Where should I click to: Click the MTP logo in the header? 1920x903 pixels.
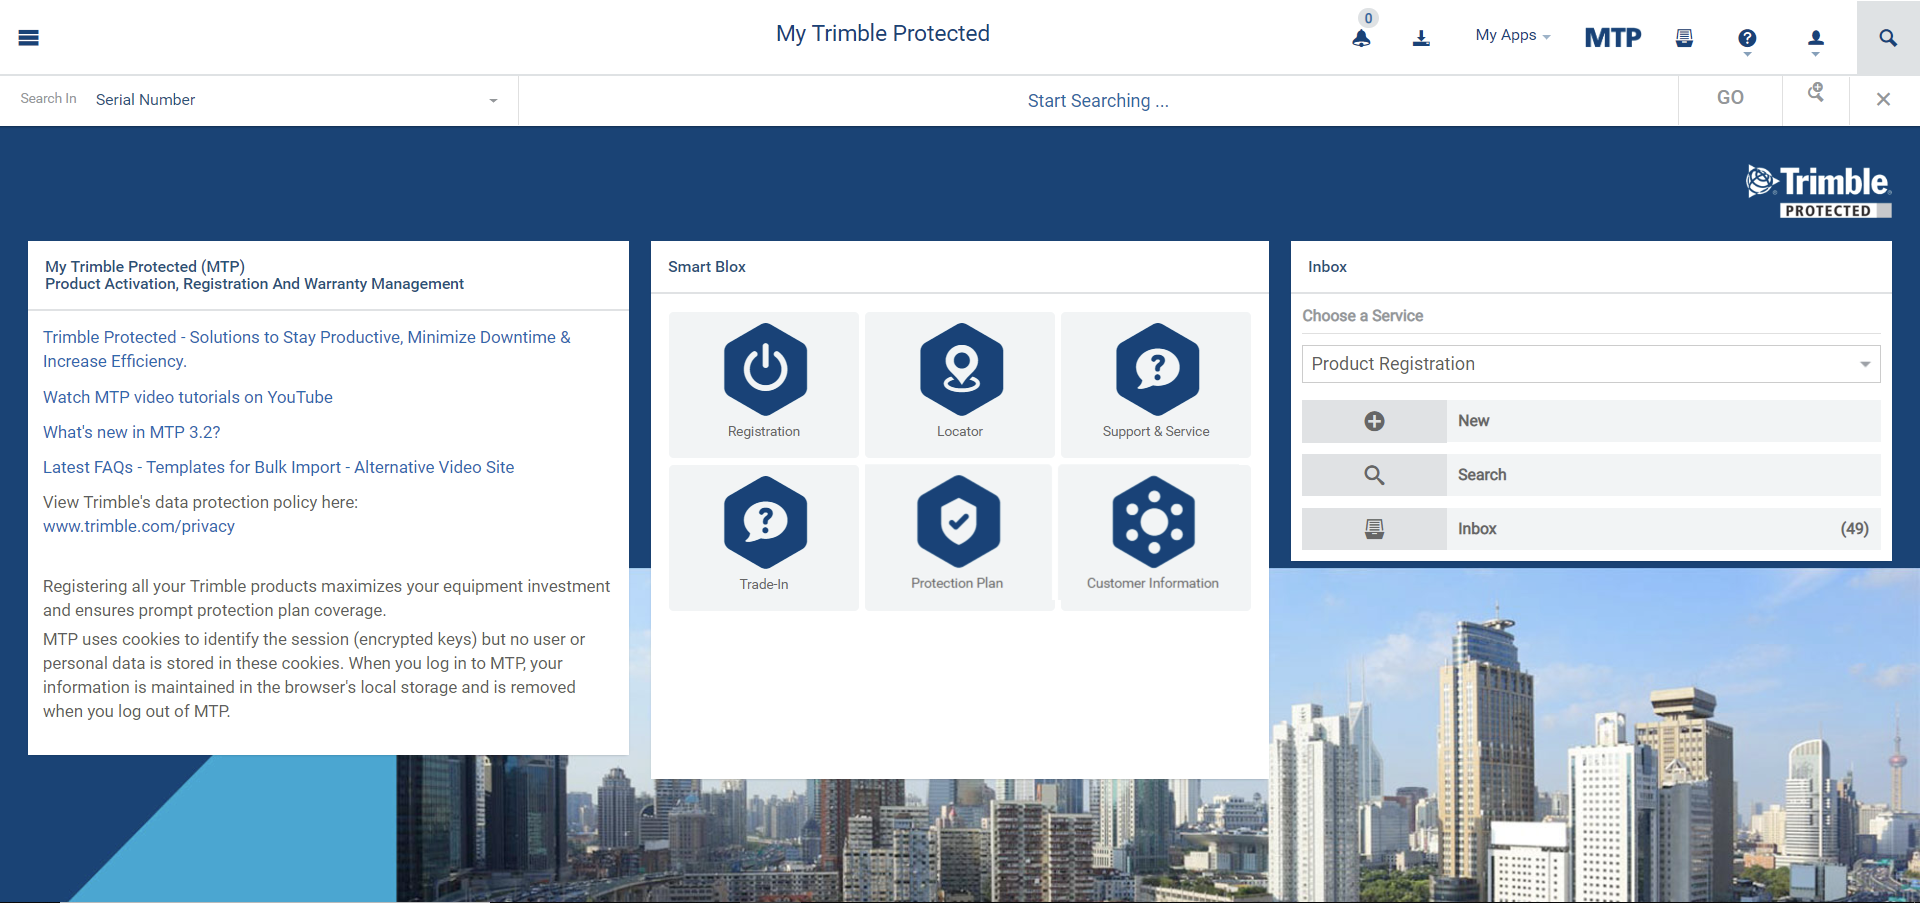1612,37
